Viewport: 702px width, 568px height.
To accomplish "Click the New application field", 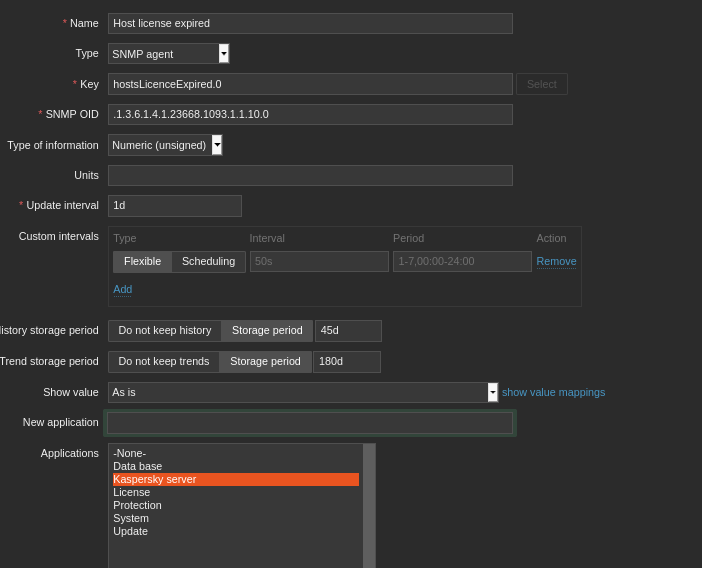I will pos(310,423).
